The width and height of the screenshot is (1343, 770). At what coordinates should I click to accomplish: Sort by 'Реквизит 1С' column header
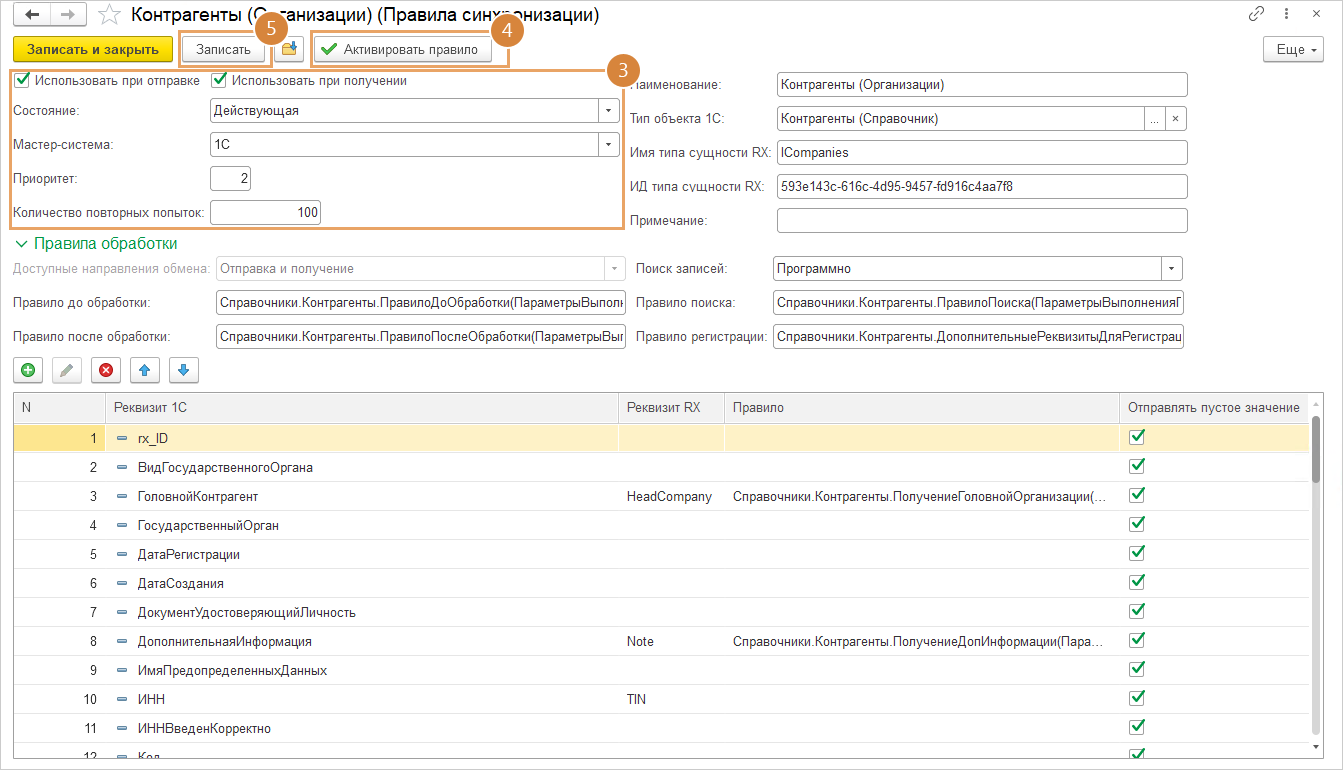click(x=360, y=407)
